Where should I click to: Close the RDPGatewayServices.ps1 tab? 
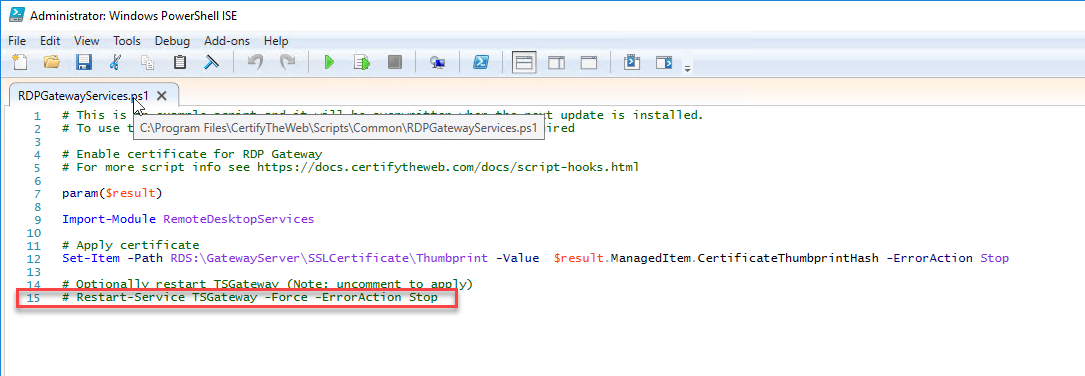pyautogui.click(x=162, y=96)
